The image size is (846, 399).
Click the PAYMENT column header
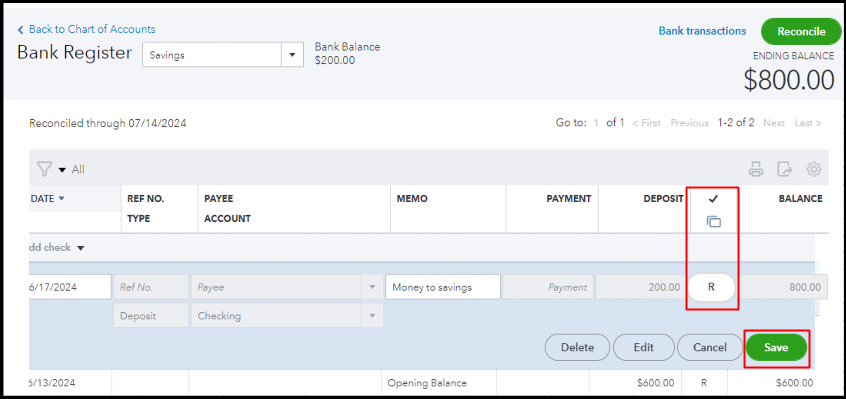pyautogui.click(x=569, y=199)
